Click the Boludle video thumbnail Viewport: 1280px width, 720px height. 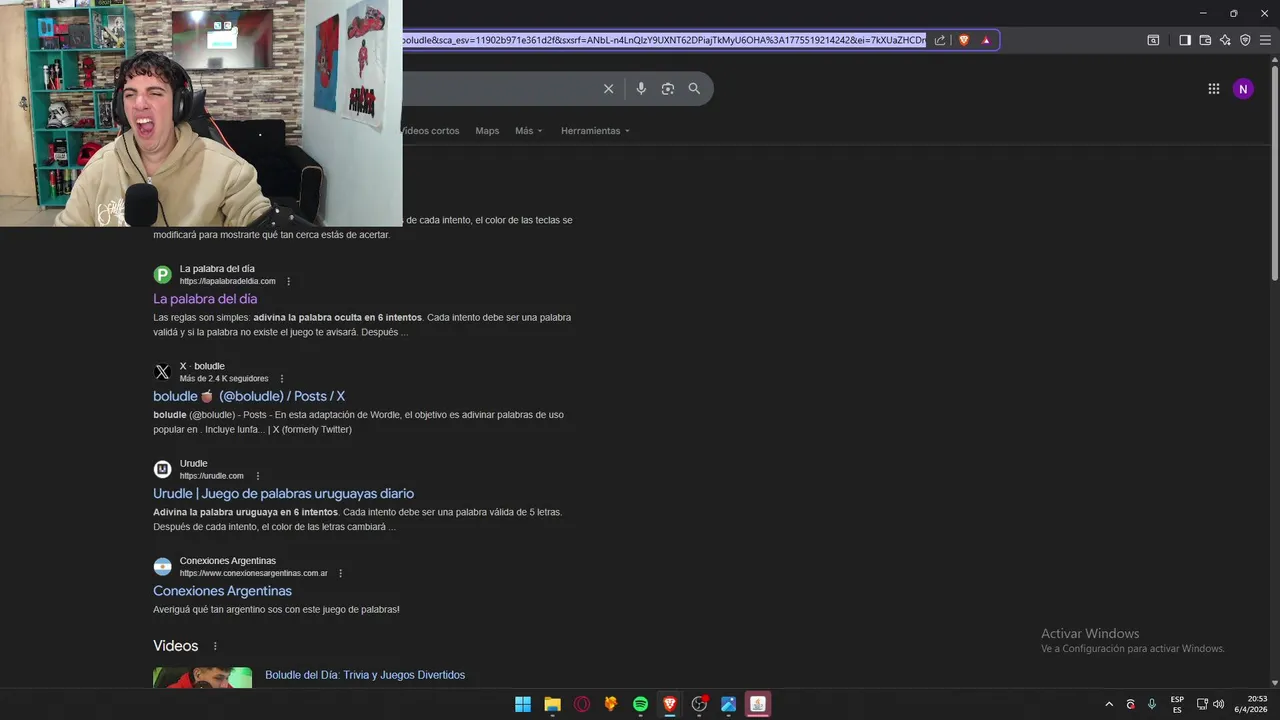202,678
